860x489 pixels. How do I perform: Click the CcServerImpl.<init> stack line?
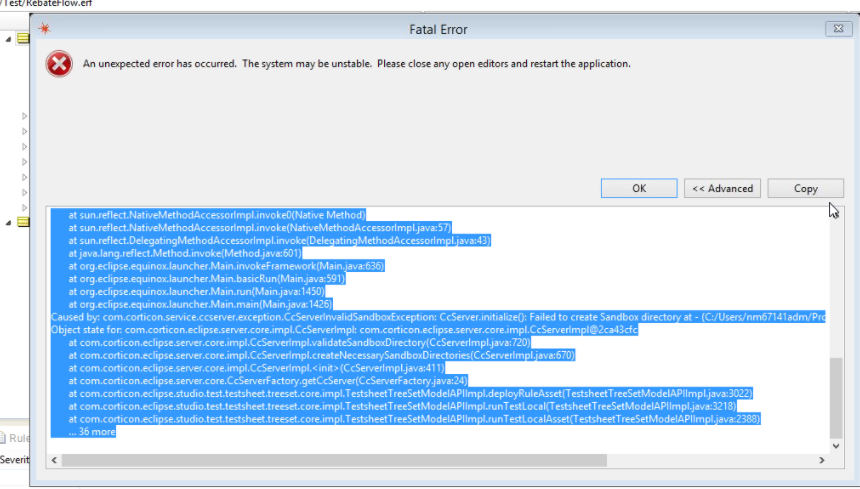coord(256,368)
